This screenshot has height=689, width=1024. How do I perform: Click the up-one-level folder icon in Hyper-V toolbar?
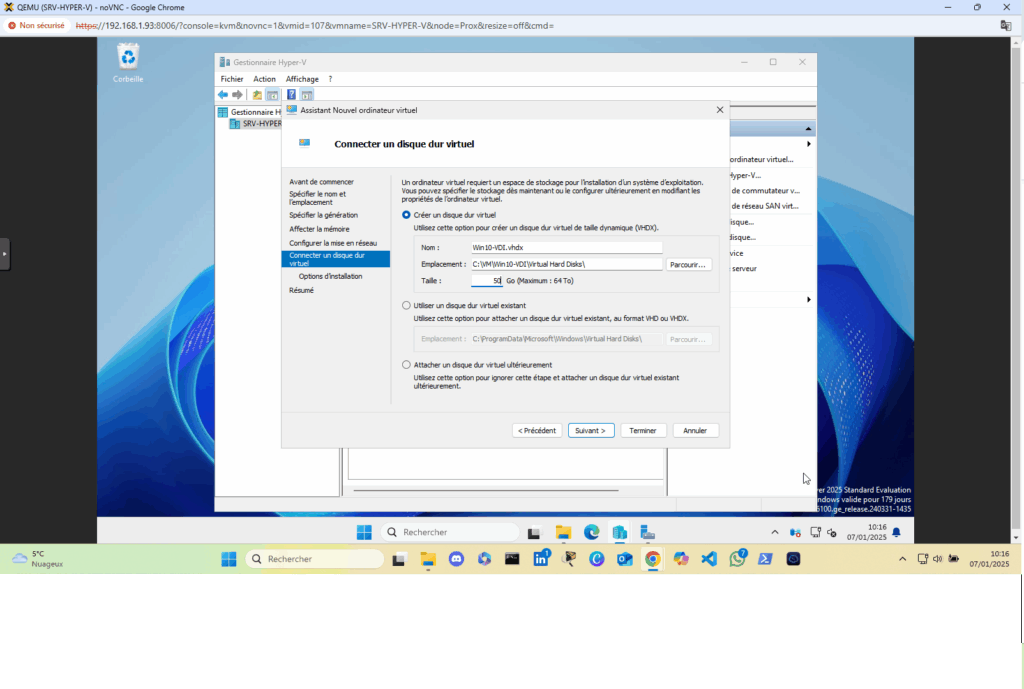[x=257, y=95]
